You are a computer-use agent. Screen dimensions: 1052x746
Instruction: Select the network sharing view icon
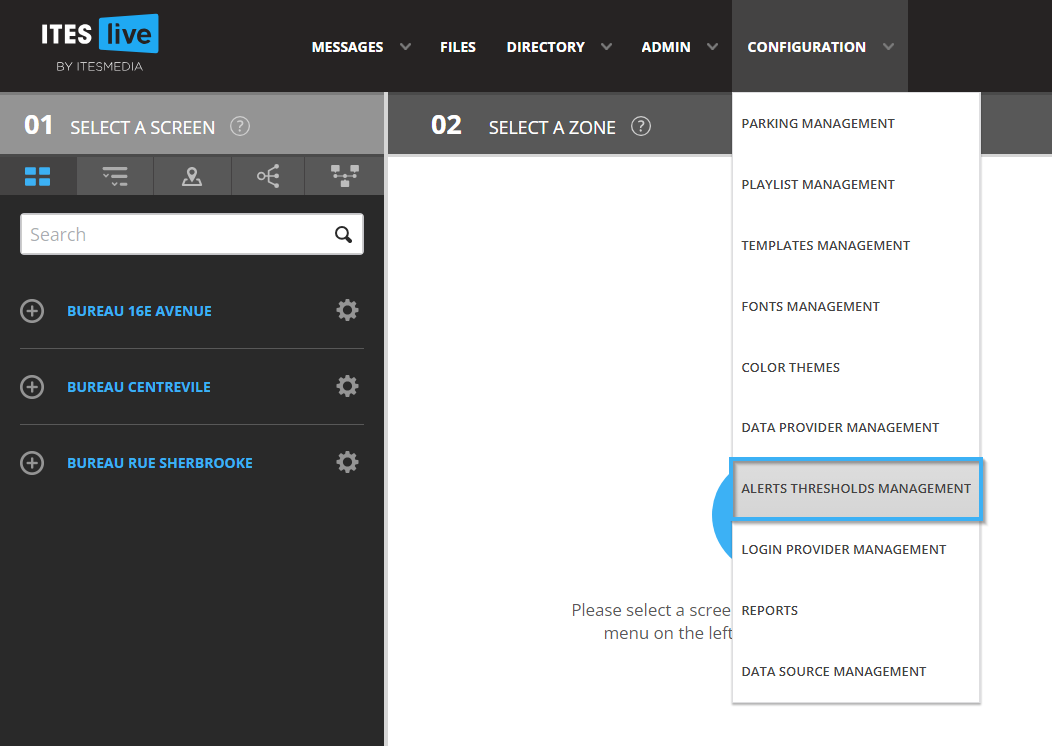coord(268,176)
